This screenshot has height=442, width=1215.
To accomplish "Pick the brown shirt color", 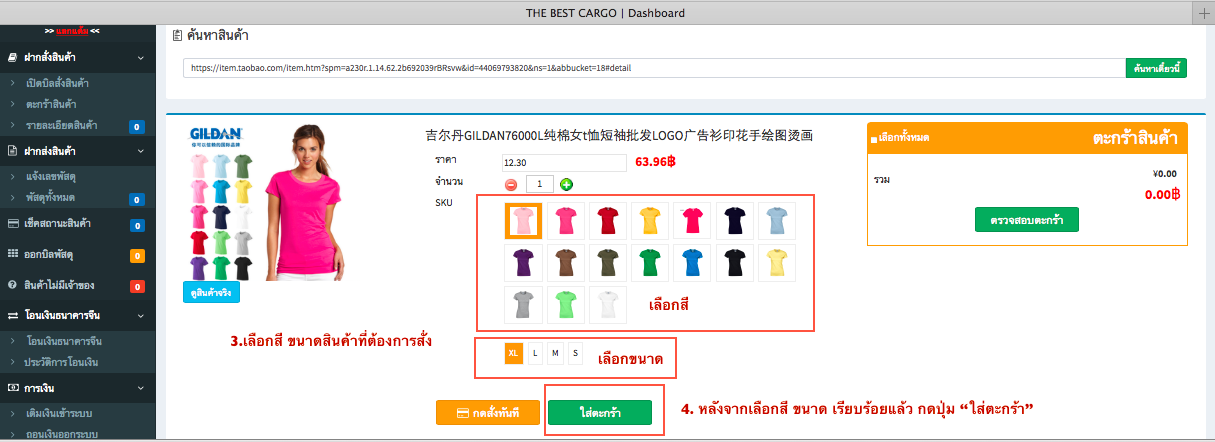I will pyautogui.click(x=565, y=263).
